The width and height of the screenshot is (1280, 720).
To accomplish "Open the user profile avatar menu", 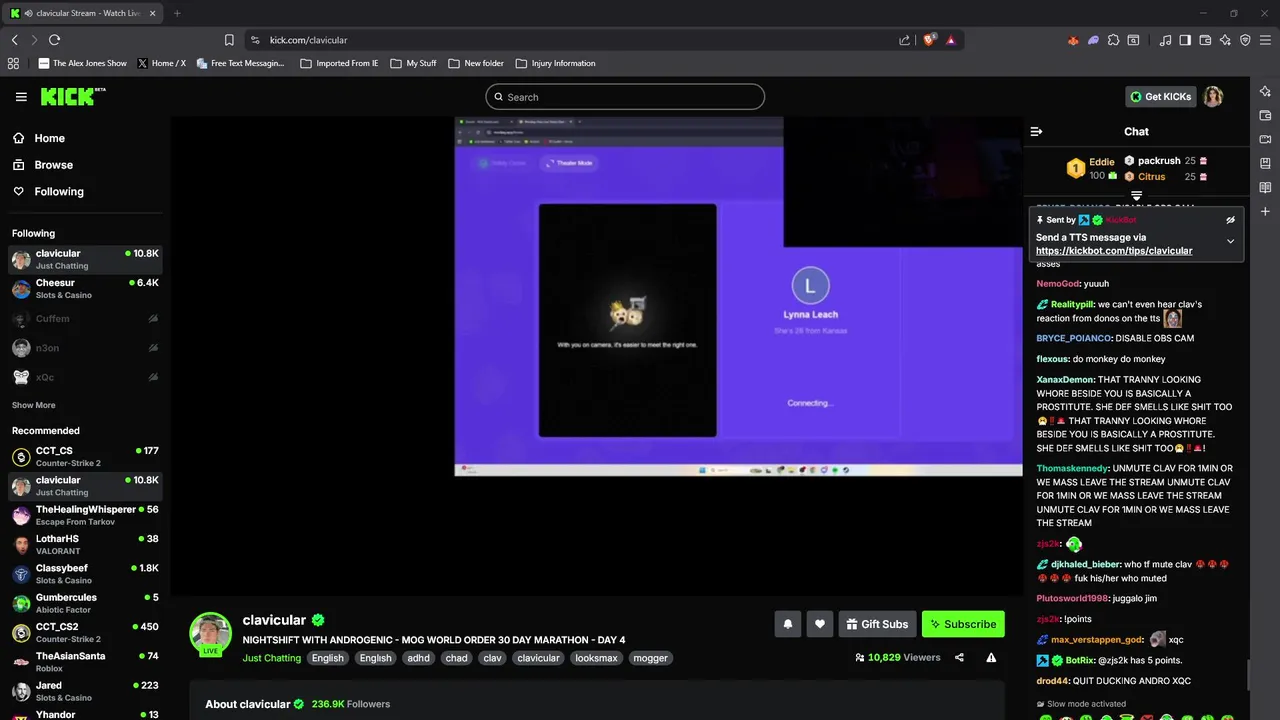I will tap(1213, 96).
